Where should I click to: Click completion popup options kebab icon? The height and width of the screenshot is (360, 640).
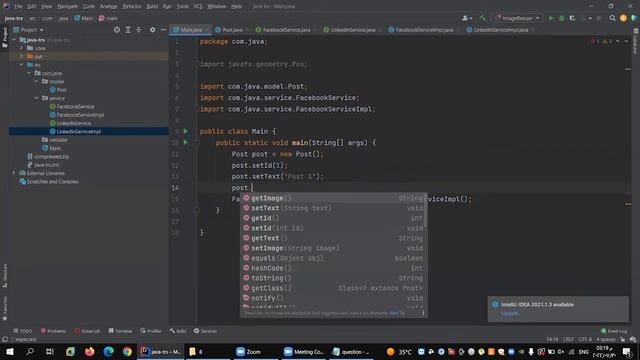click(x=423, y=313)
